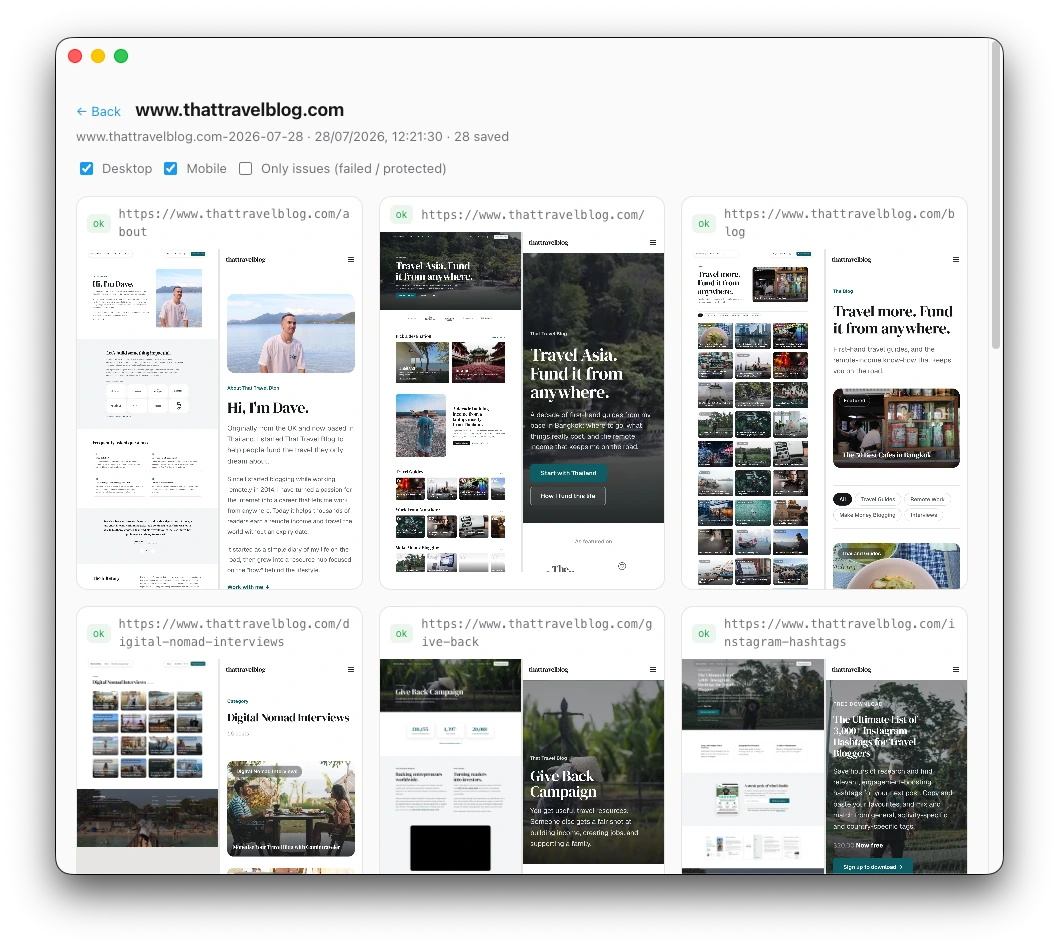Open the thattravelblog.com/blog URL
Screen dimensions: 1059x948
(x=839, y=223)
